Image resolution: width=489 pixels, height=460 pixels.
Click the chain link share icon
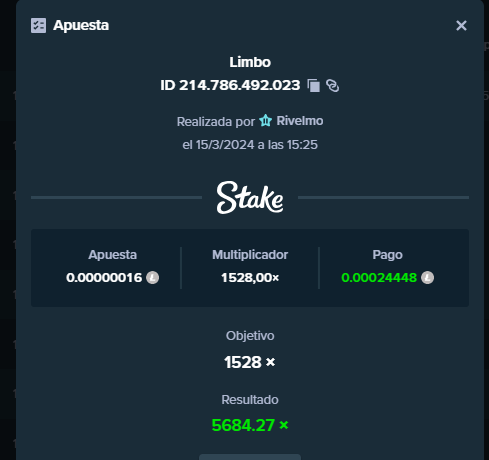(332, 86)
